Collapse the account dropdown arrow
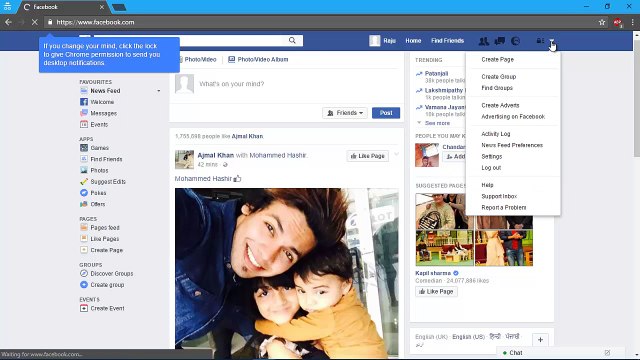 point(551,41)
